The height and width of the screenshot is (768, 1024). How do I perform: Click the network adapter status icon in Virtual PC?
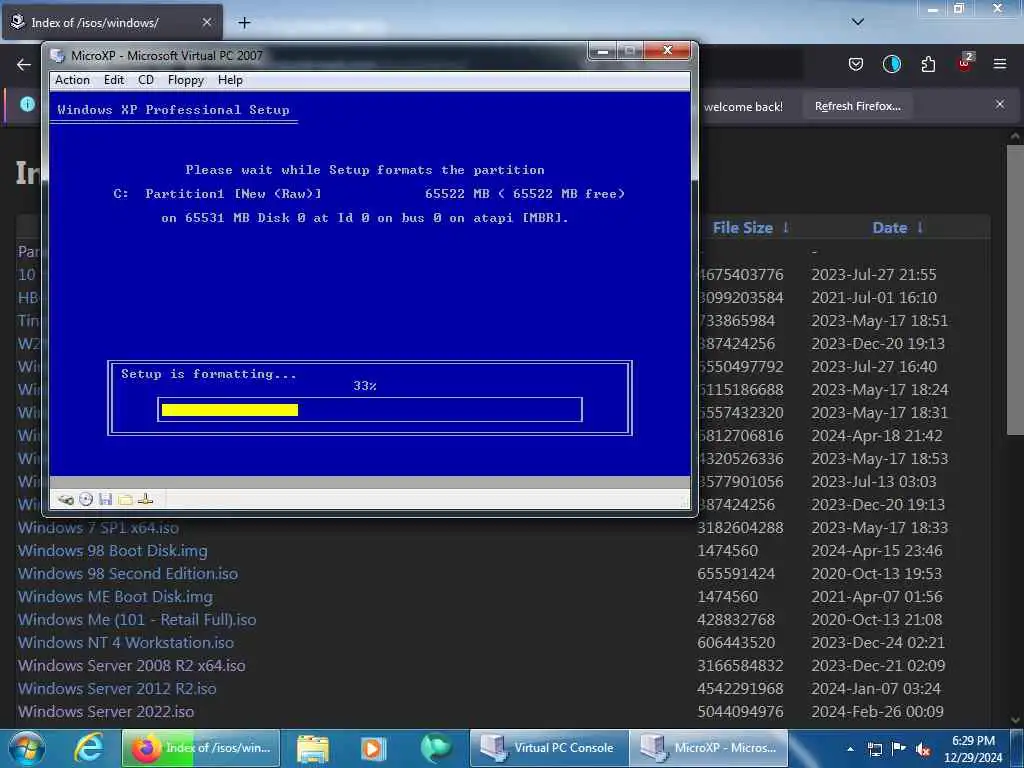click(146, 500)
